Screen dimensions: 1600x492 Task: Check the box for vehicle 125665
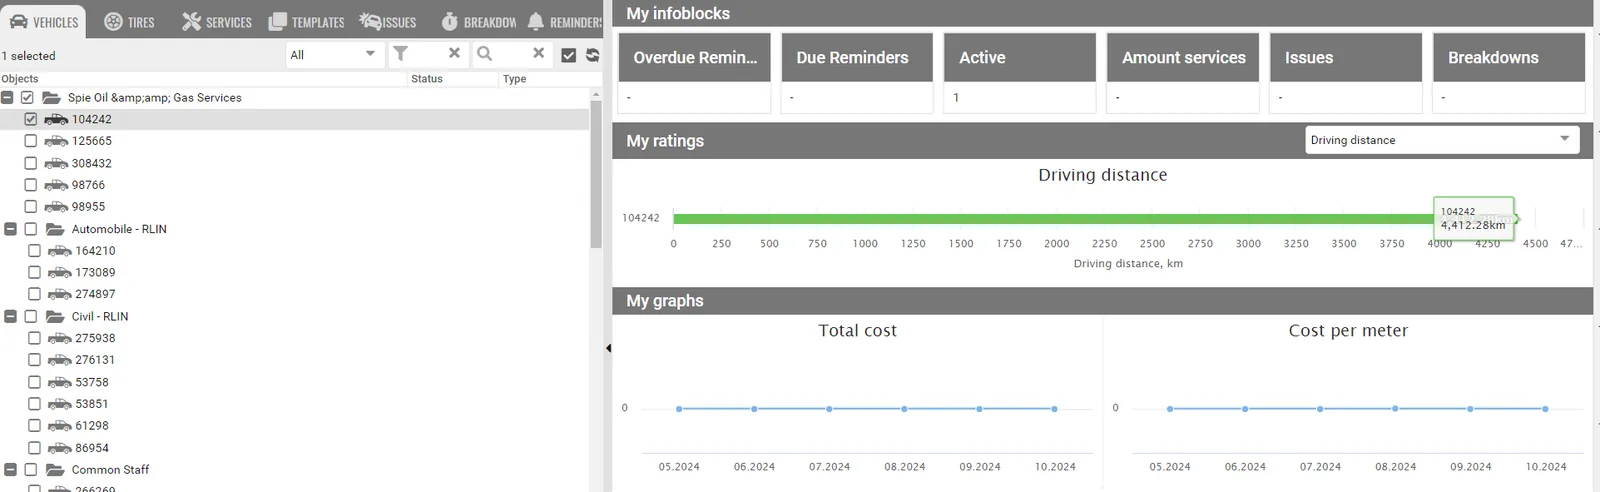point(31,141)
